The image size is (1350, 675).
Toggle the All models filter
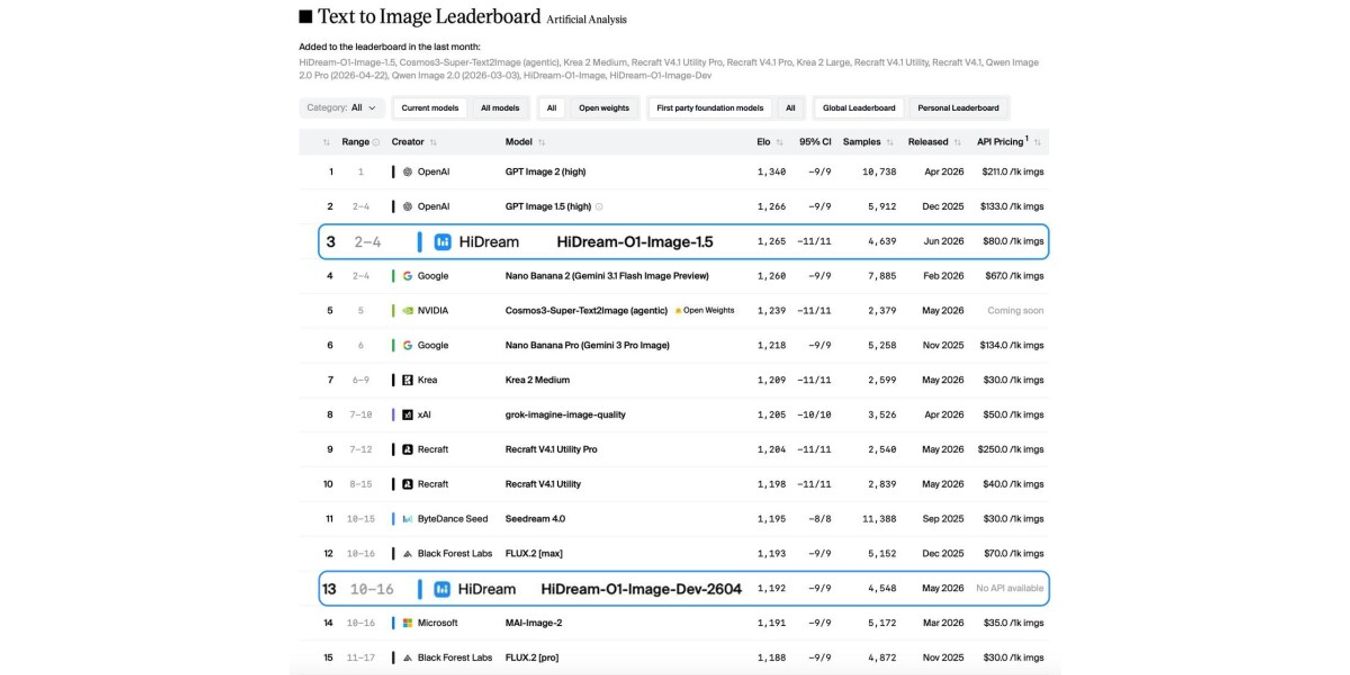click(500, 108)
